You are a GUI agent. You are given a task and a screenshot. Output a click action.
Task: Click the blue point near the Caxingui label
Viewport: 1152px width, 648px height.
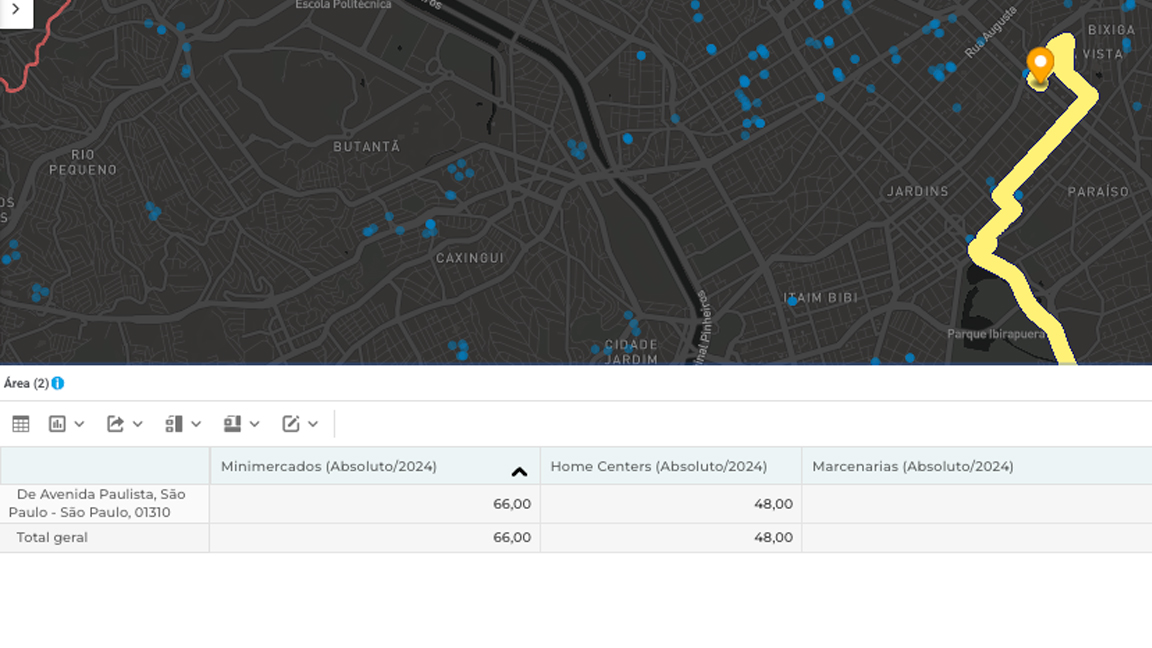click(431, 225)
